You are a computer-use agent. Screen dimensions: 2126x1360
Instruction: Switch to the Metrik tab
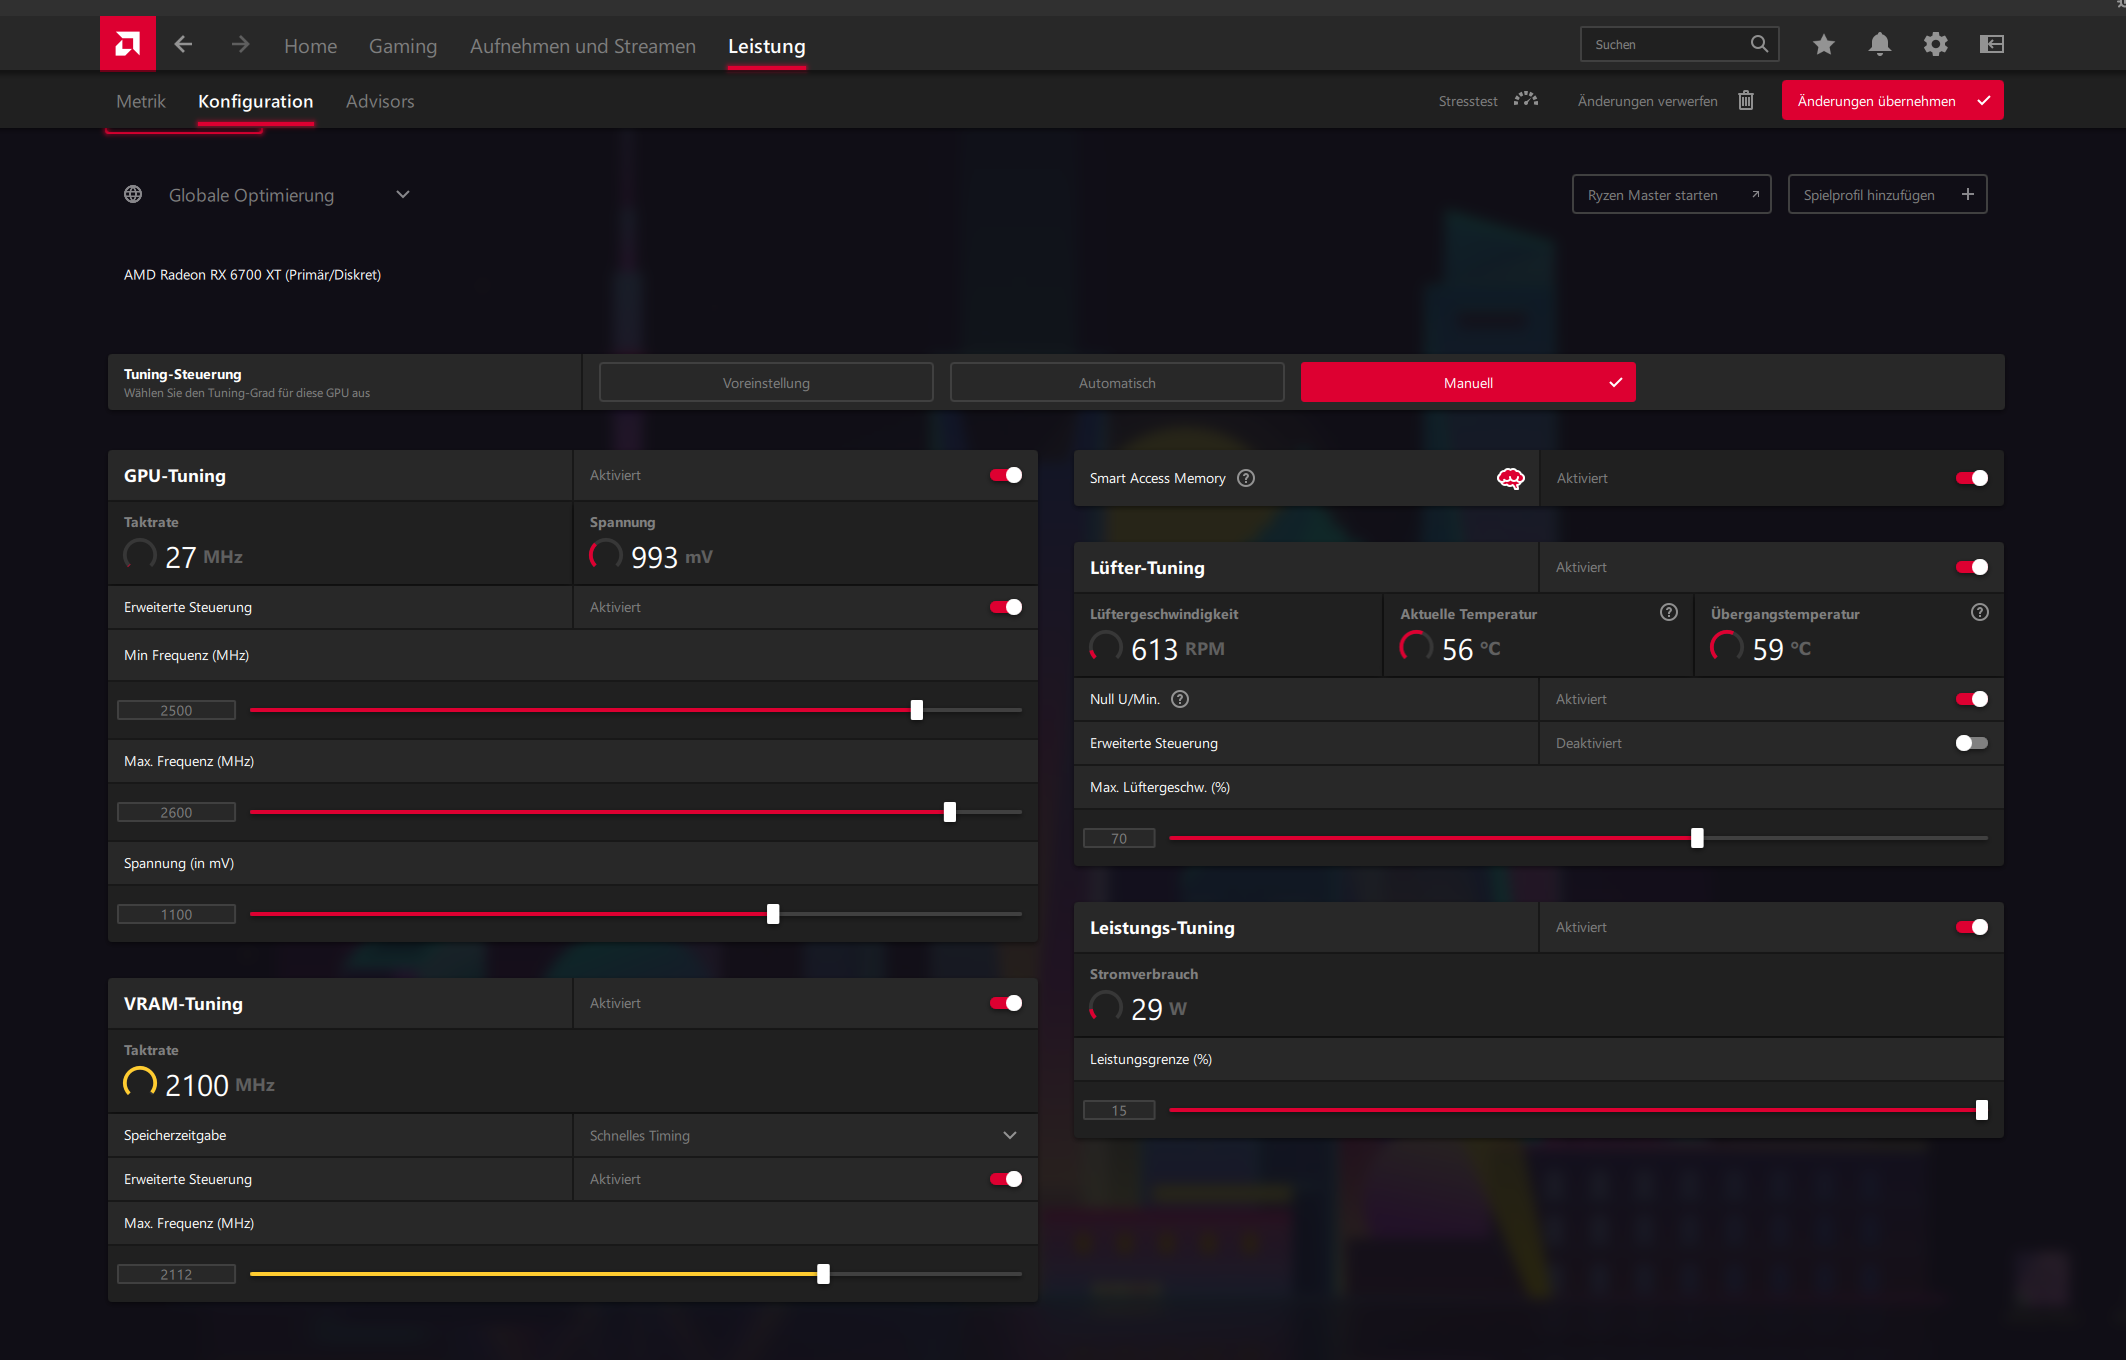point(141,101)
